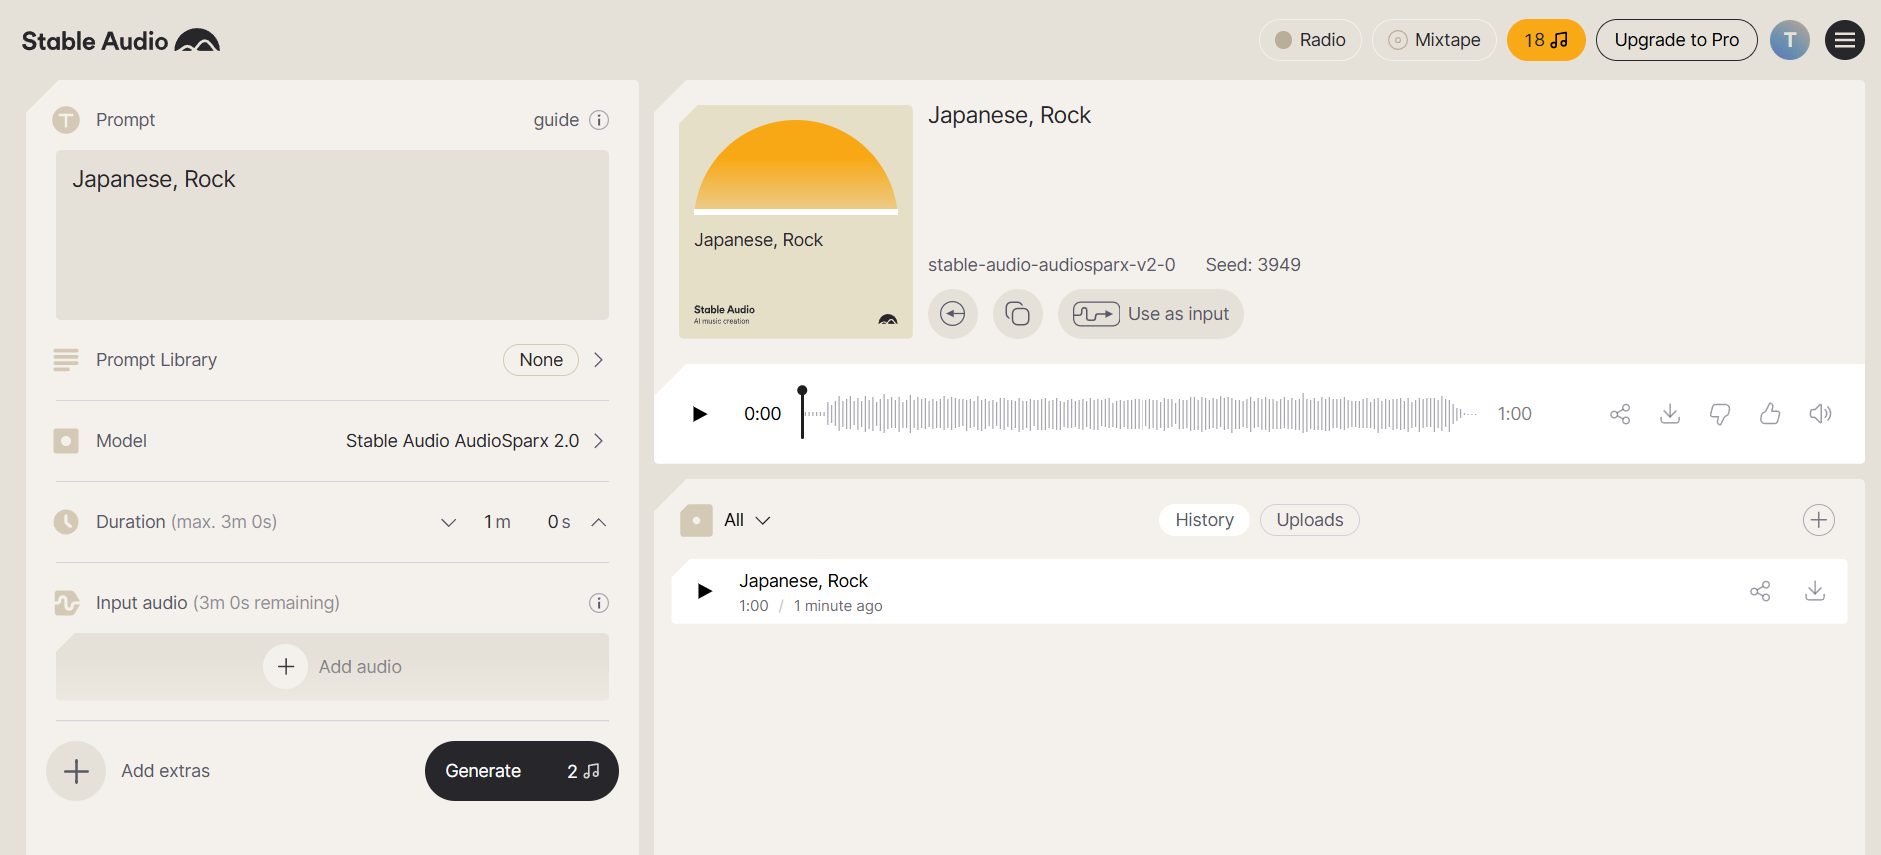Open the hamburger main menu

point(1844,40)
